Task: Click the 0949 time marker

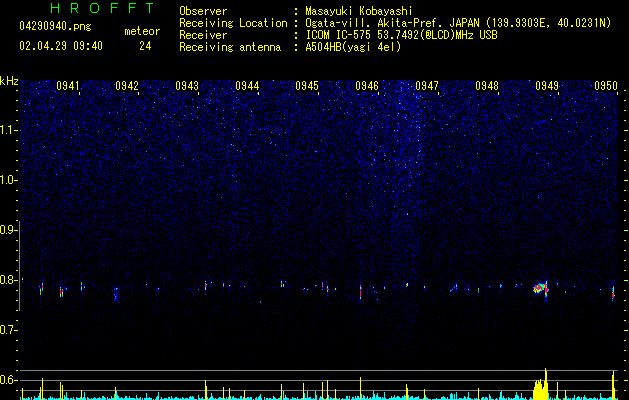Action: point(547,86)
